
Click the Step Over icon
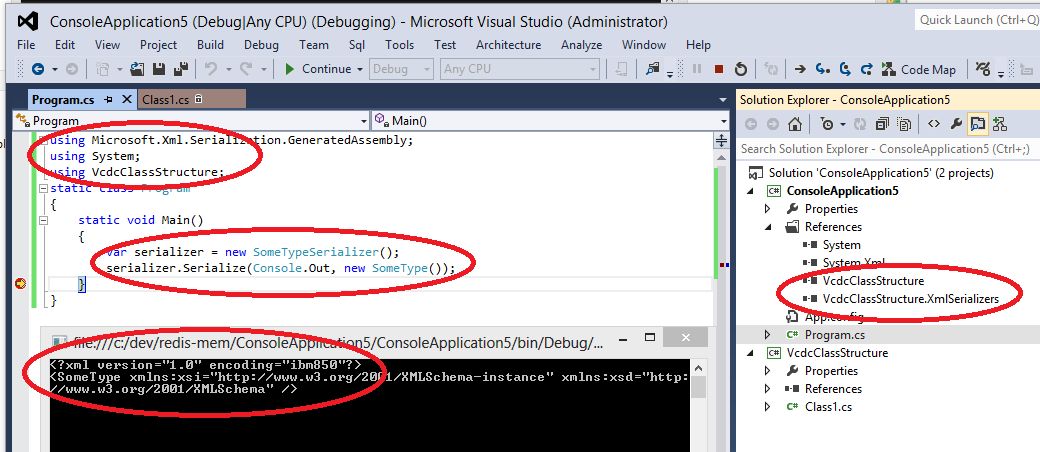[845, 69]
